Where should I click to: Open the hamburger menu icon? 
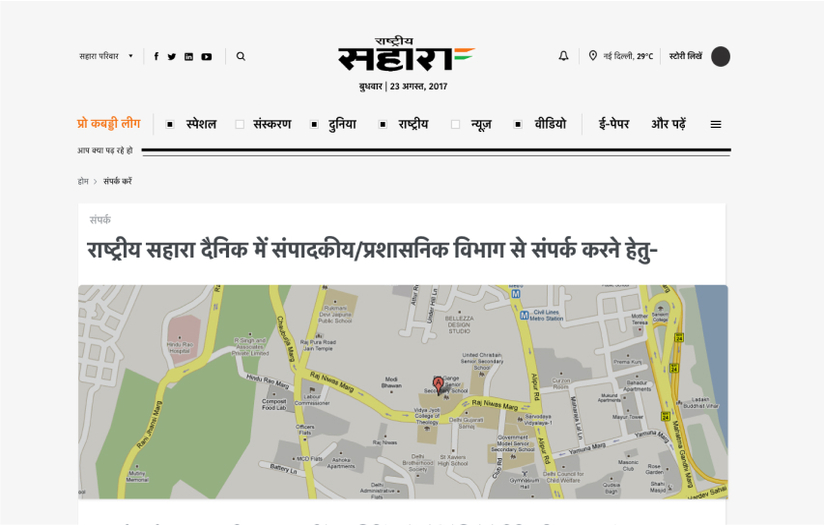716,125
